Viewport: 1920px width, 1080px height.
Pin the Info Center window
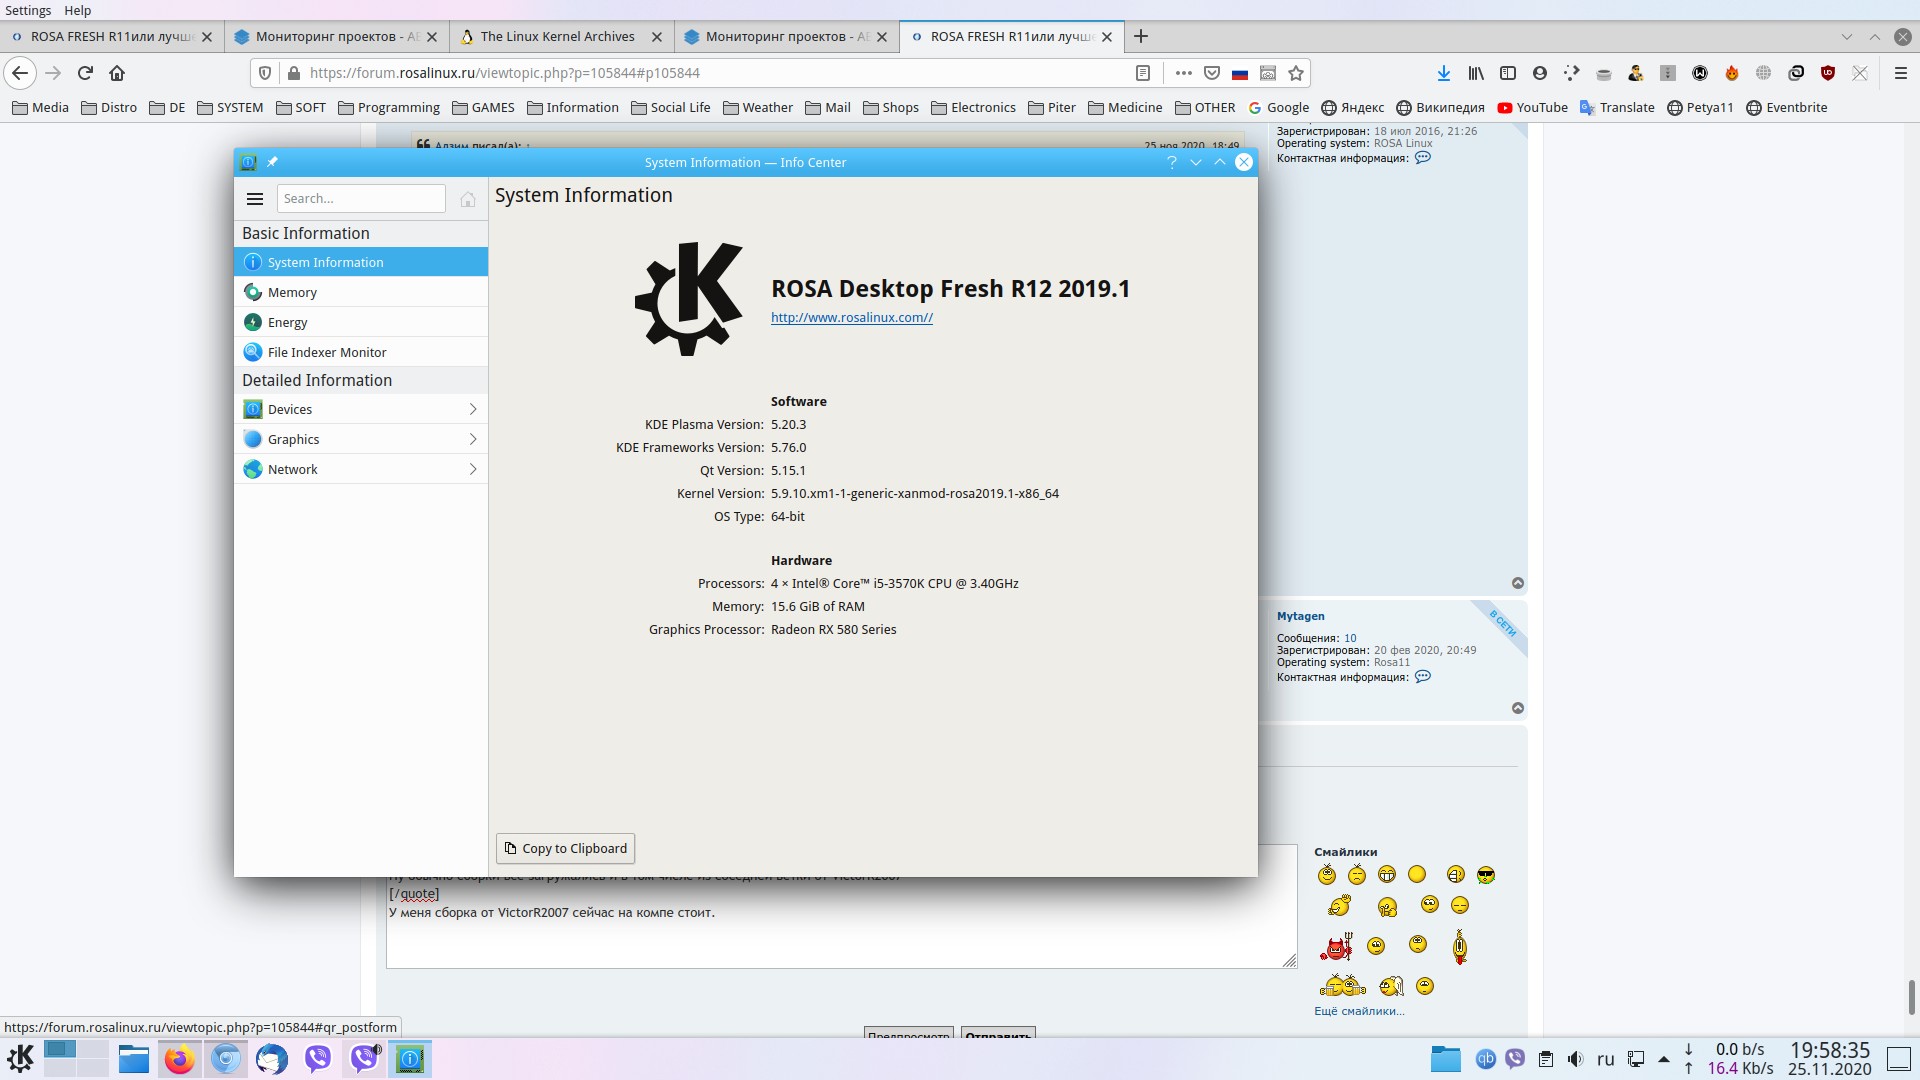click(x=272, y=162)
